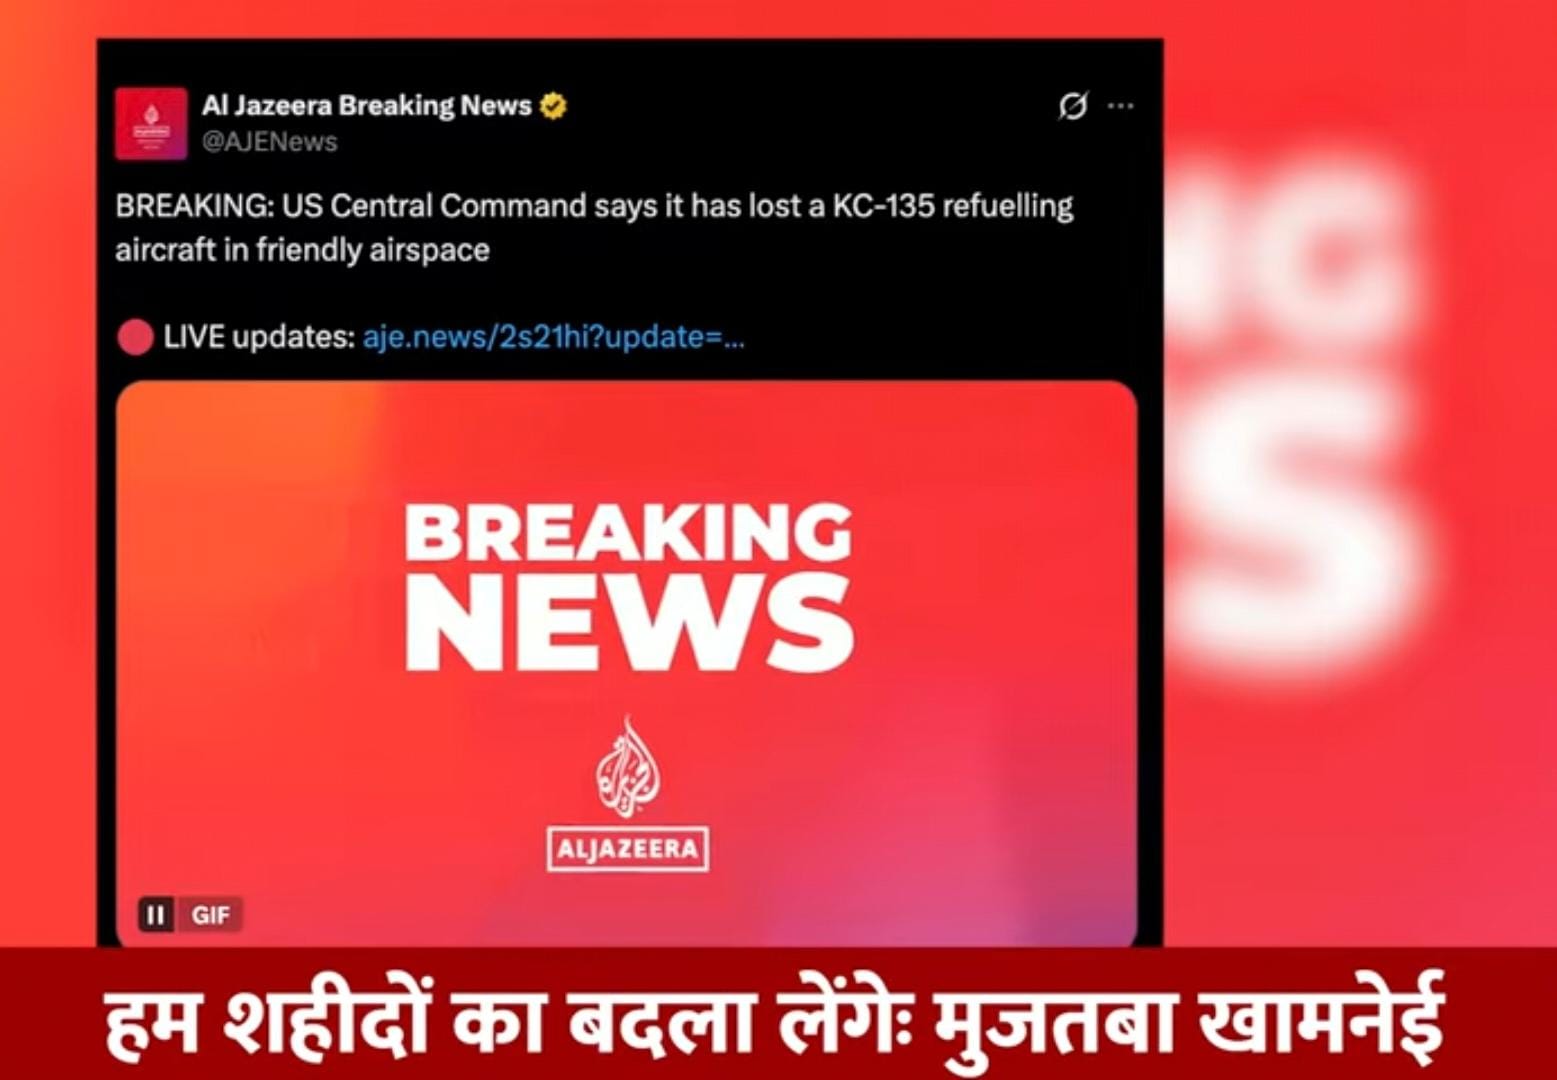Click the large NEWS word in GIF
The width and height of the screenshot is (1557, 1080).
(628, 624)
